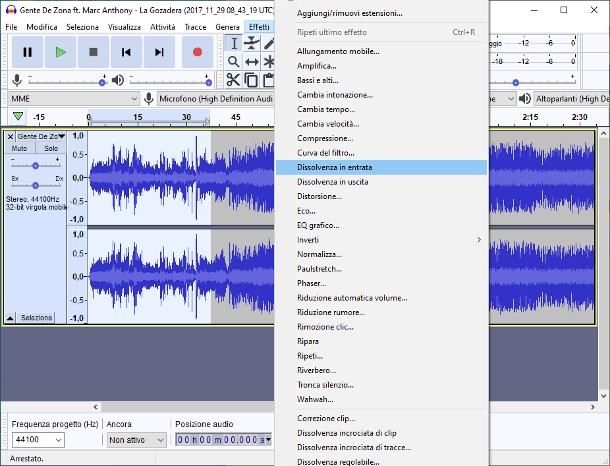Adjust the recording volume slider knob
This screenshot has height=466, width=610.
[102, 82]
